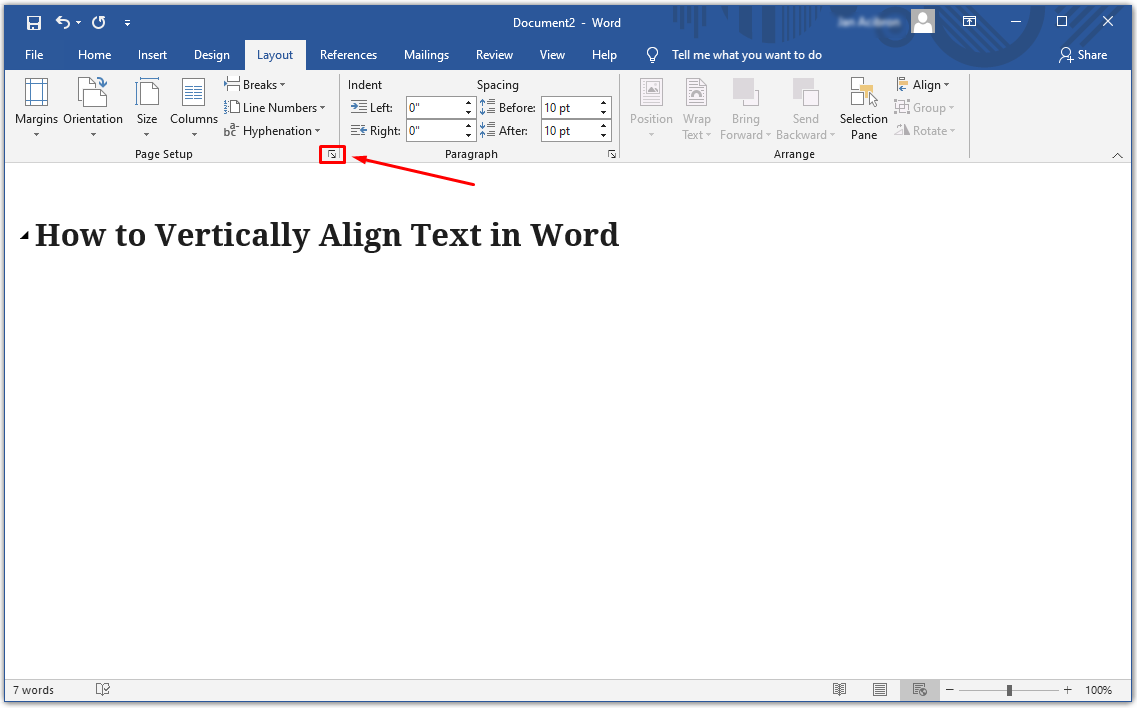Switch to Web Layout view
The image size is (1137, 708).
[919, 690]
